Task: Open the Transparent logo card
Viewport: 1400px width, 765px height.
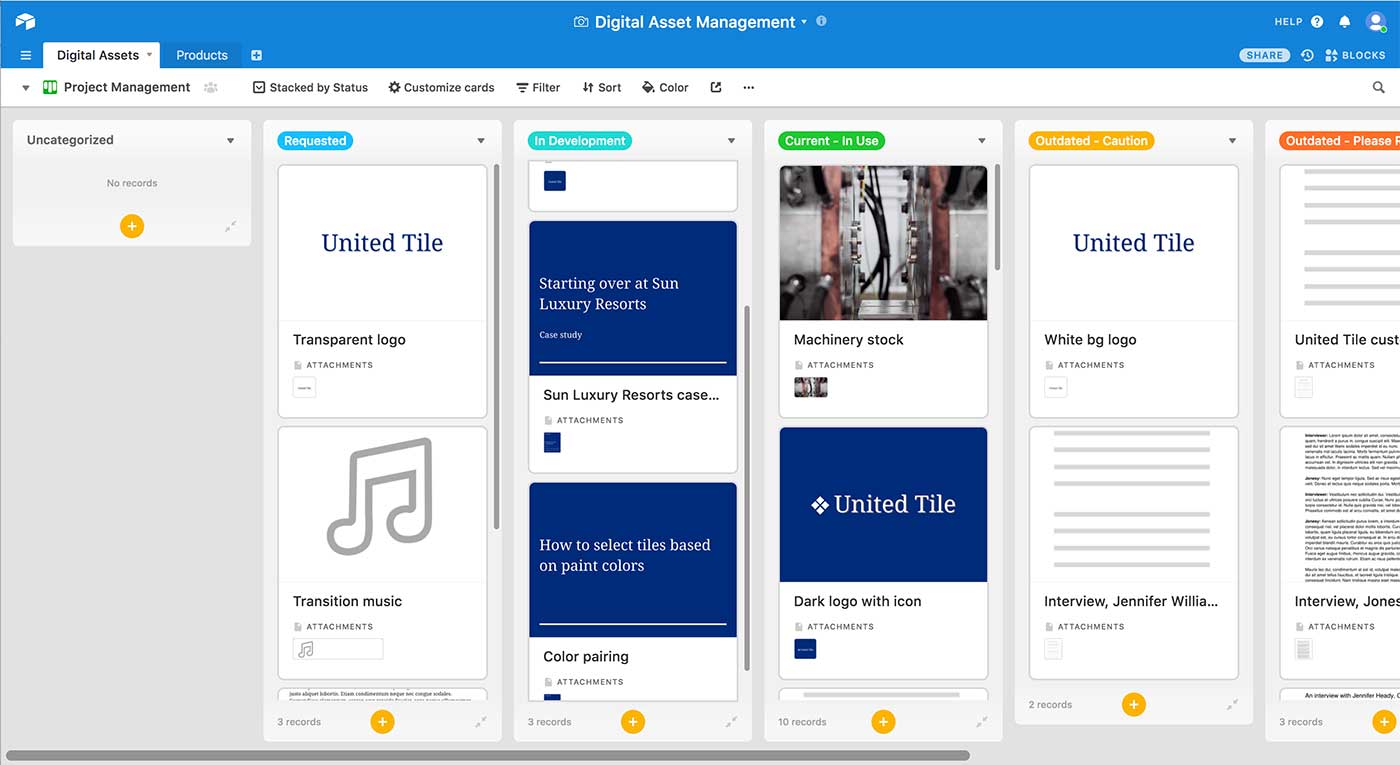Action: point(382,291)
